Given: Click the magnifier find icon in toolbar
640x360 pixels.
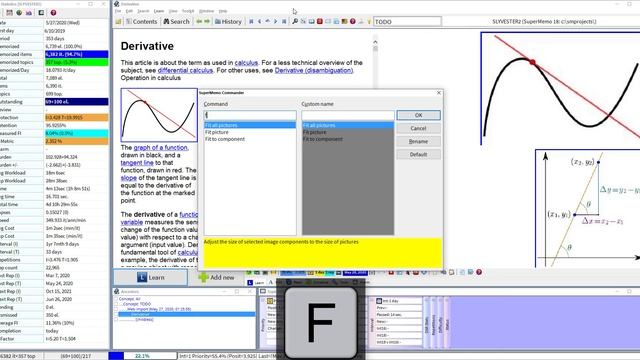Looking at the screenshot, I should 295,22.
